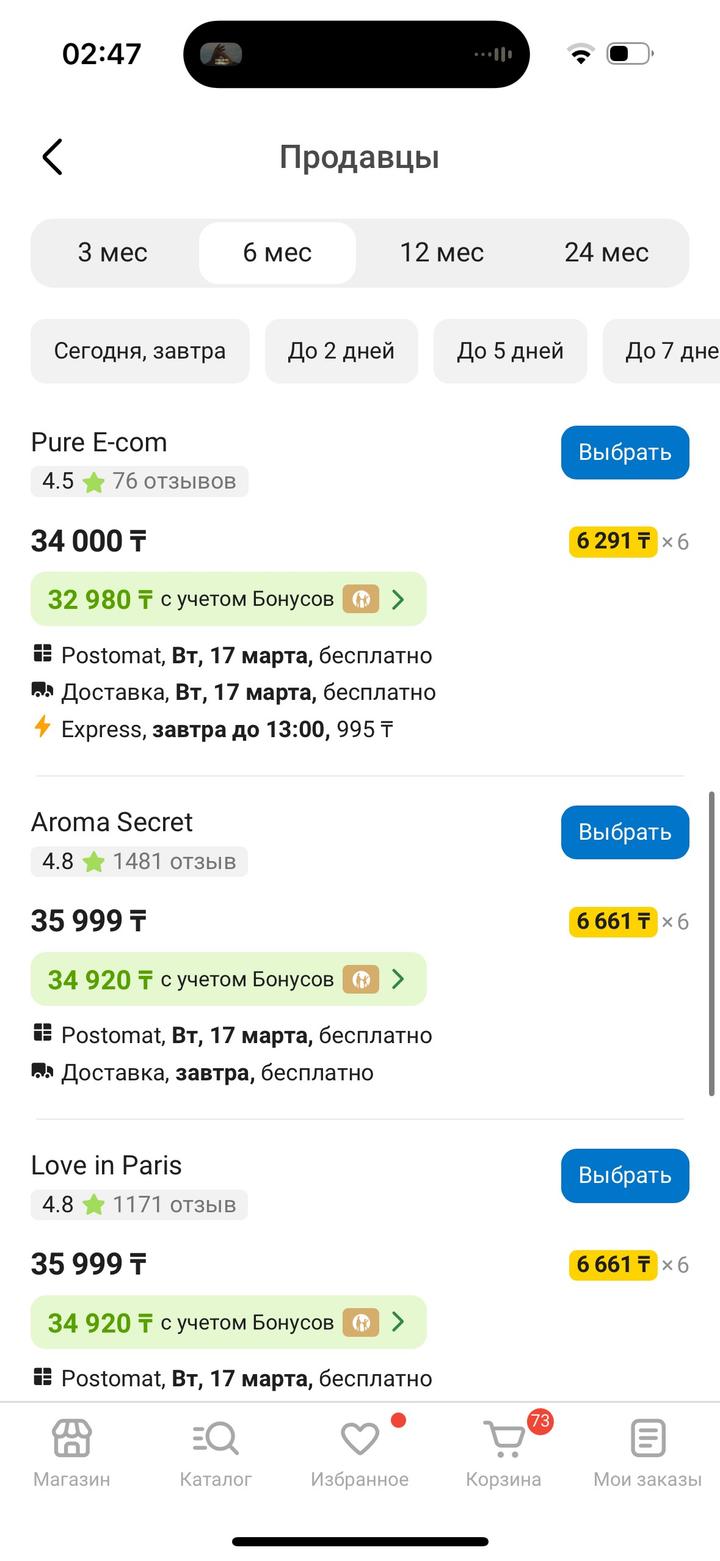
Task: Tap the 6 291 ₸ yellow installment badge
Action: coord(613,541)
